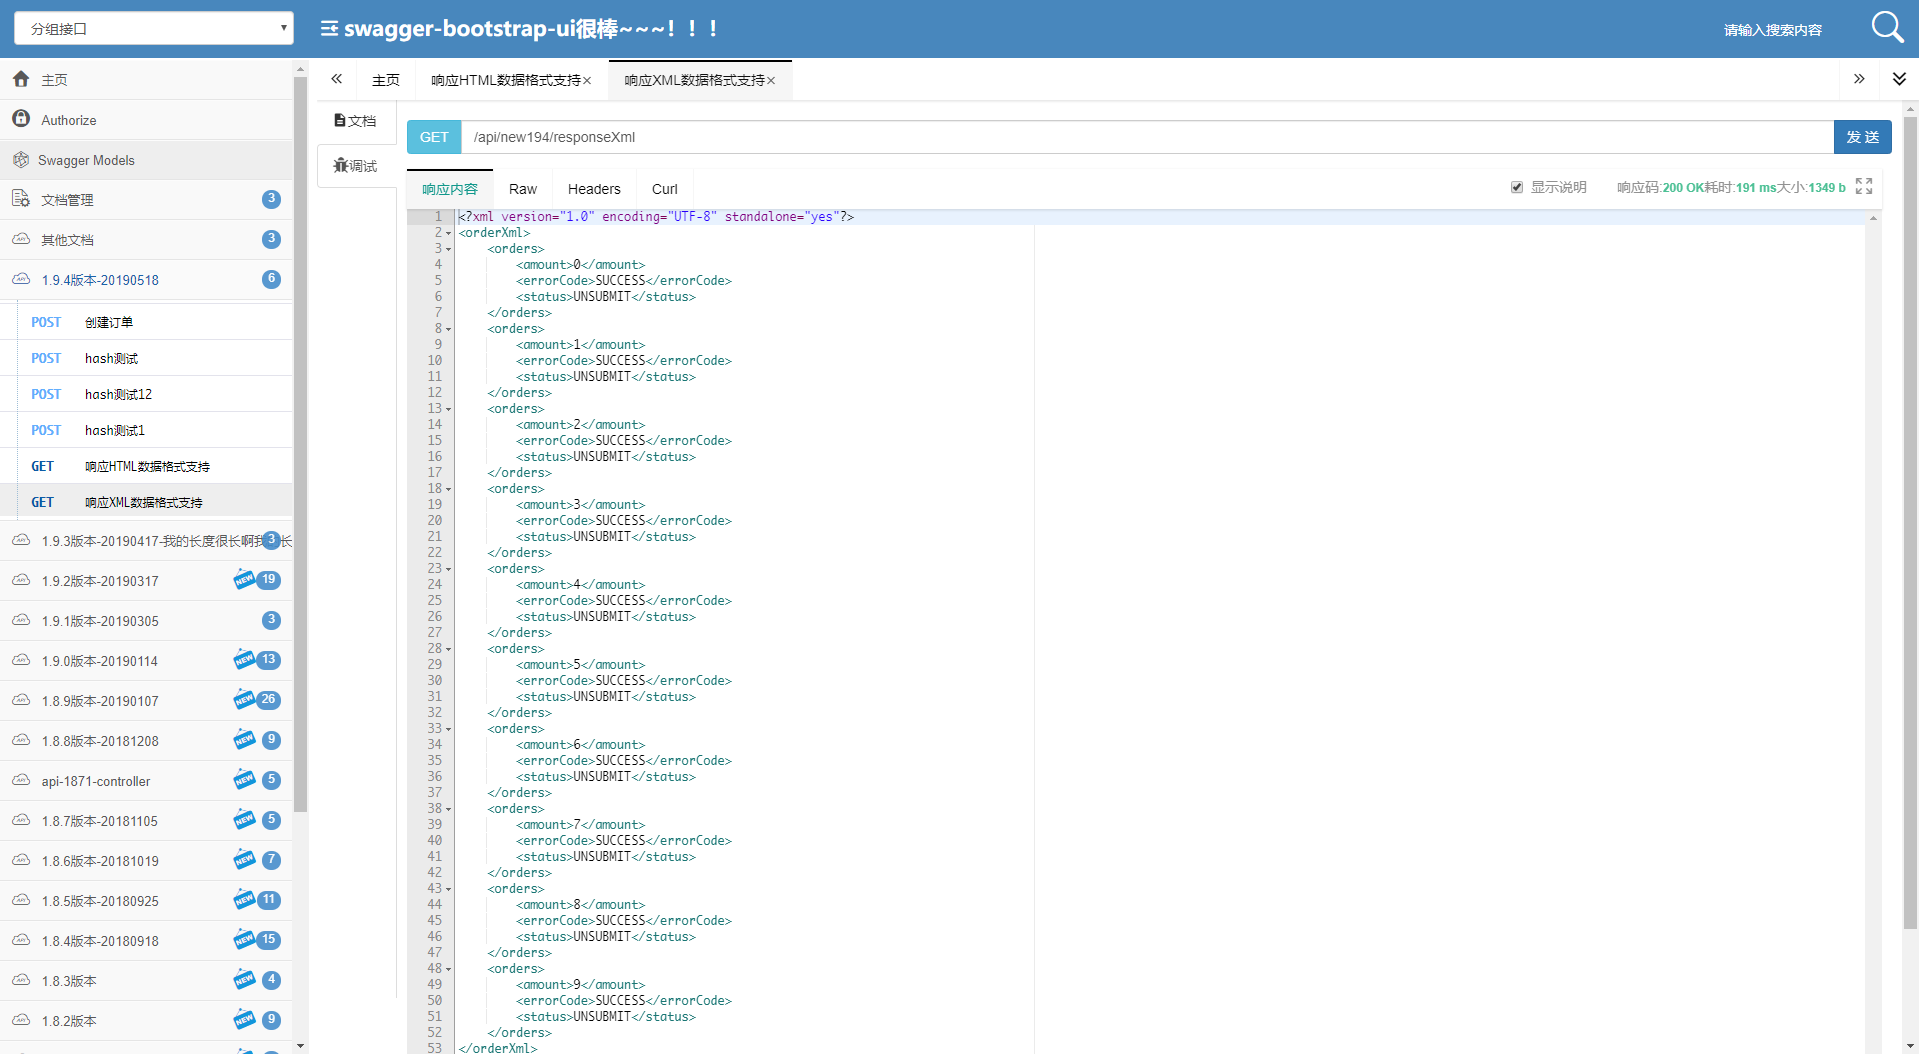The height and width of the screenshot is (1054, 1919).
Task: Open the home page icon in sidebar
Action: (x=21, y=79)
